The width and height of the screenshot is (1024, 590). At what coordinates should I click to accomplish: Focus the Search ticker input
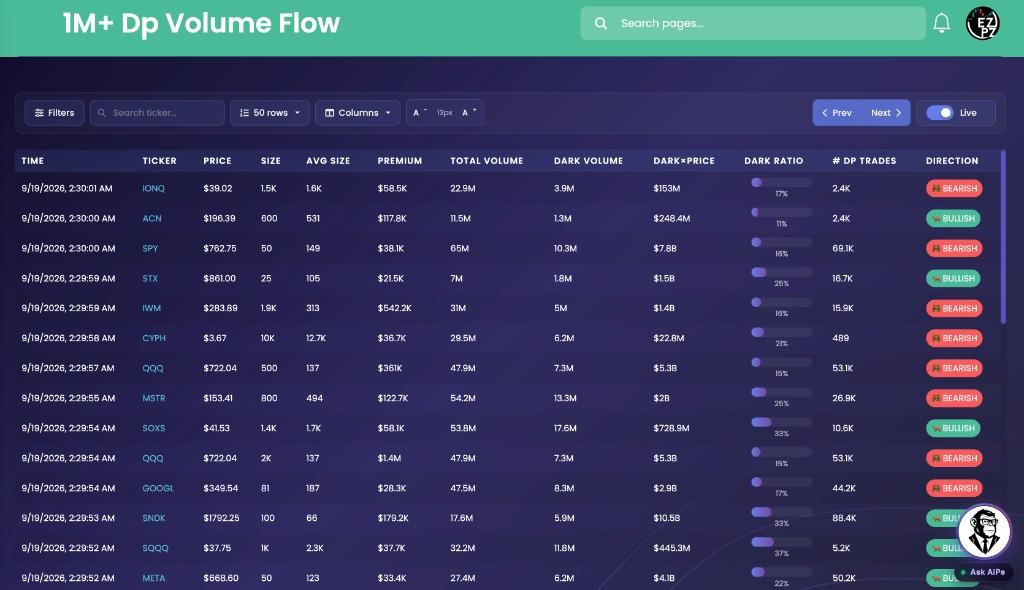157,112
